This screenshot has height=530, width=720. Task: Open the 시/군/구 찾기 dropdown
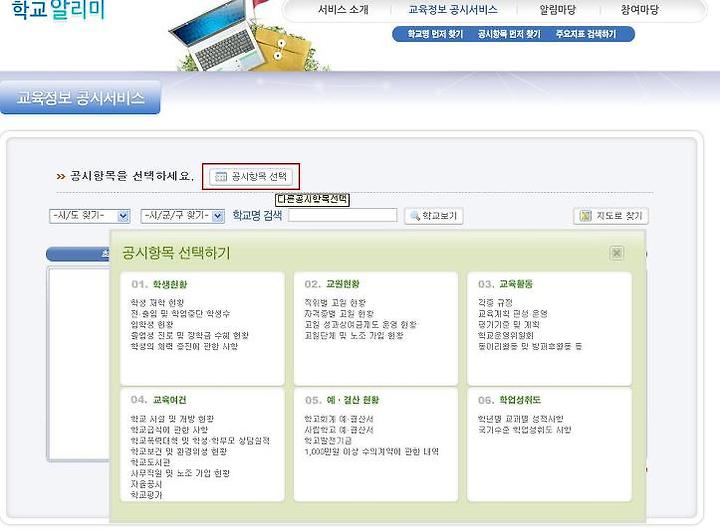click(x=182, y=215)
